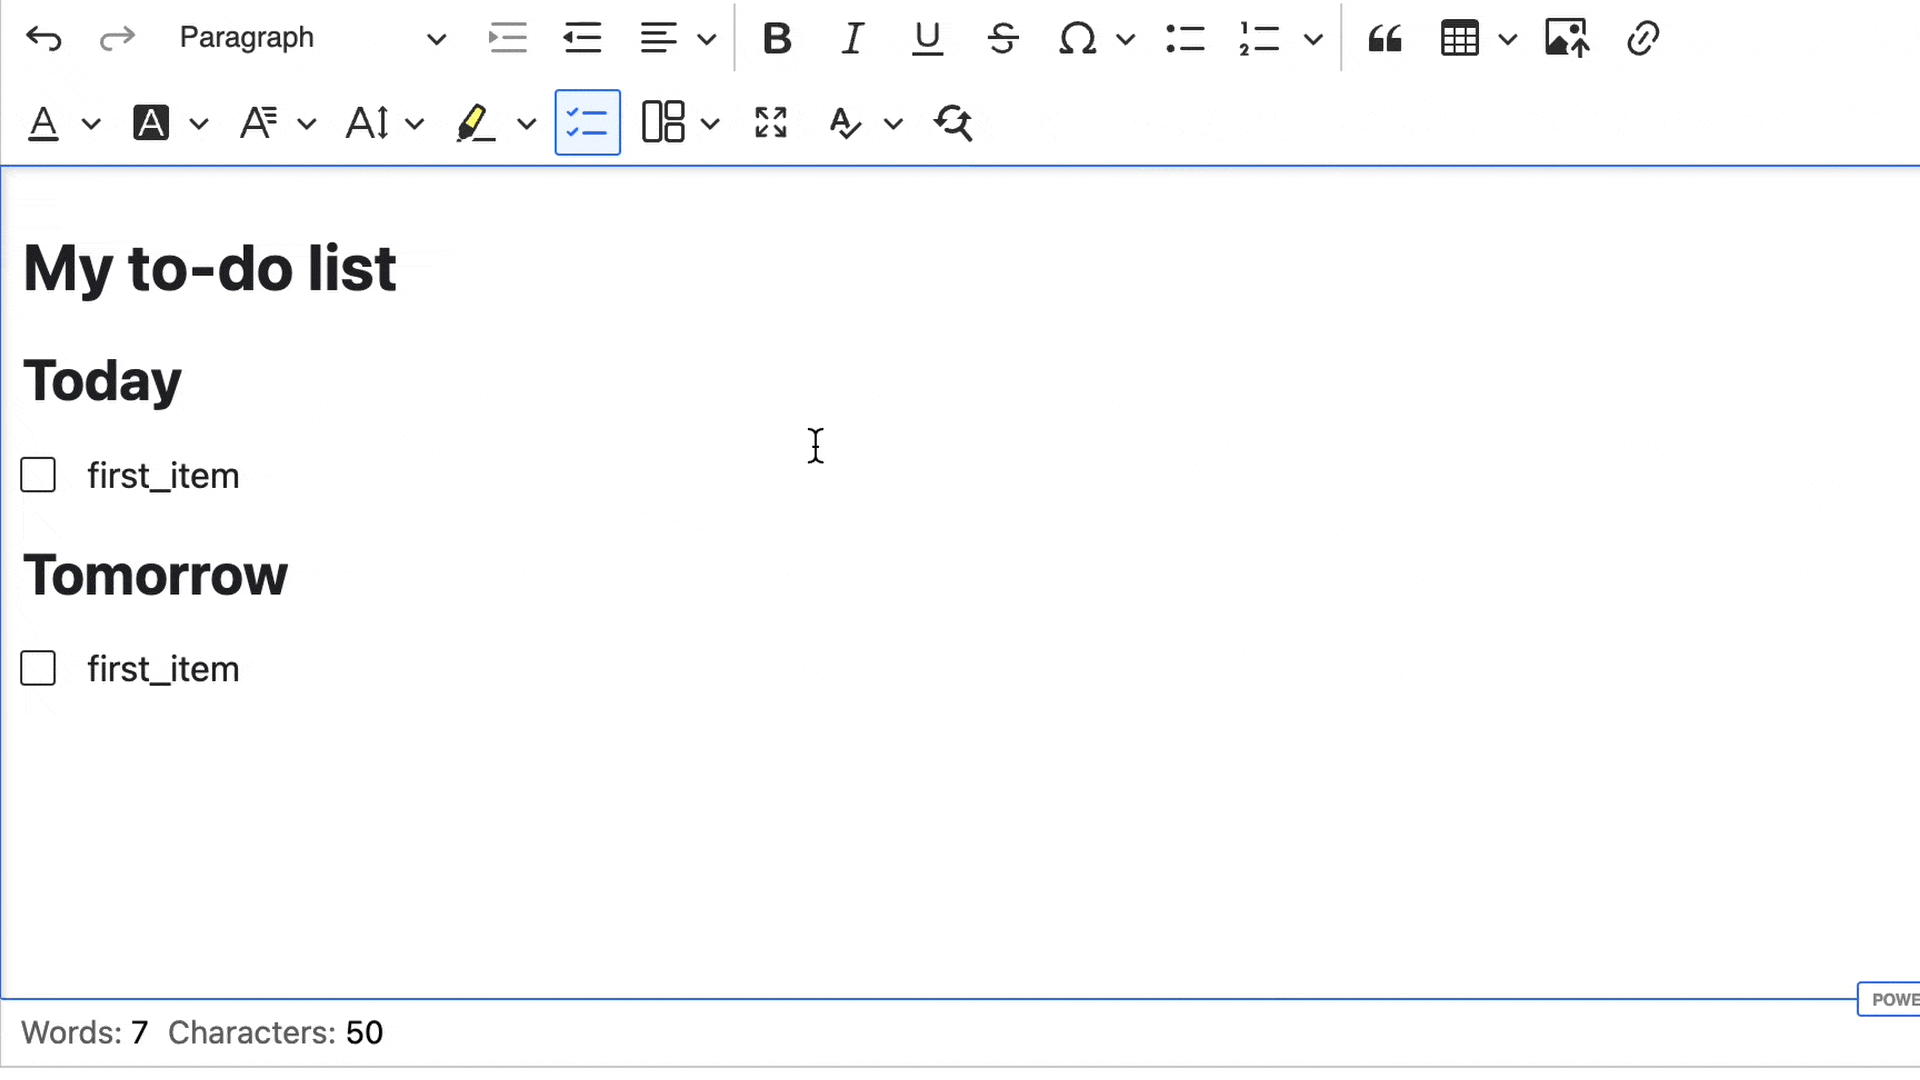The image size is (1920, 1080).
Task: Click the fullscreen mode icon
Action: pos(771,123)
